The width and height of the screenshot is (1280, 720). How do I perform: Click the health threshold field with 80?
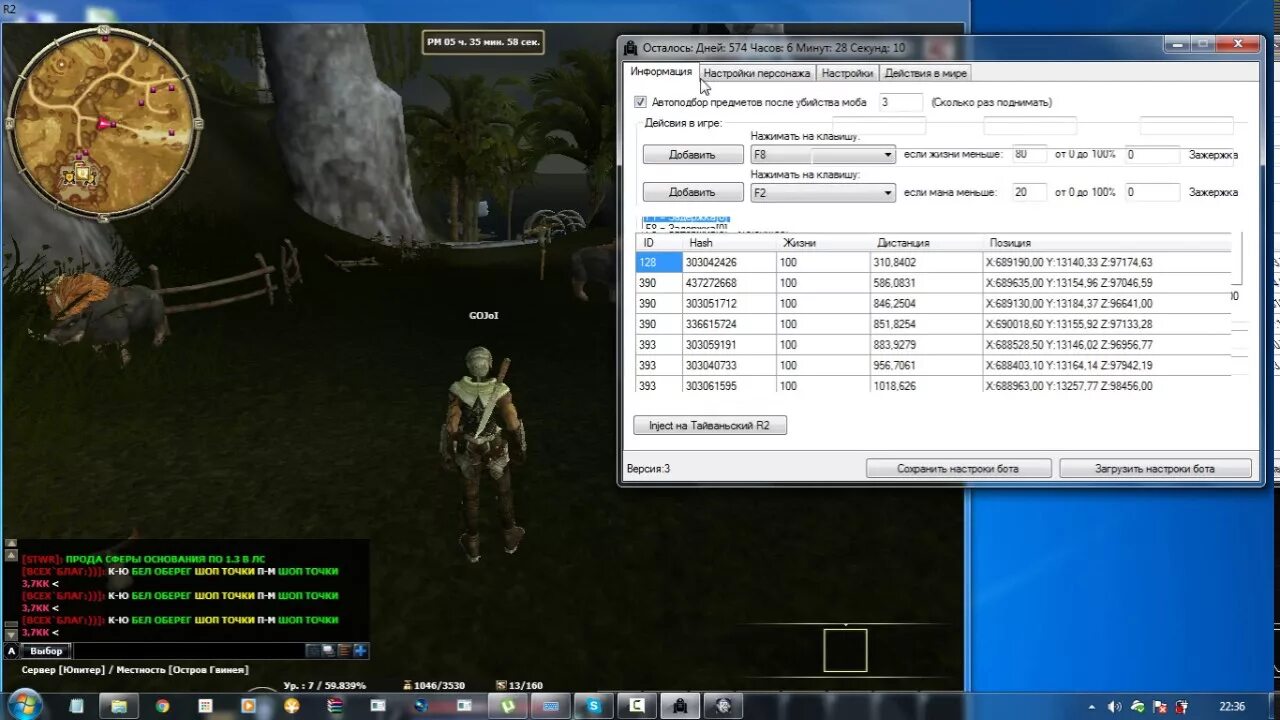click(x=1029, y=154)
